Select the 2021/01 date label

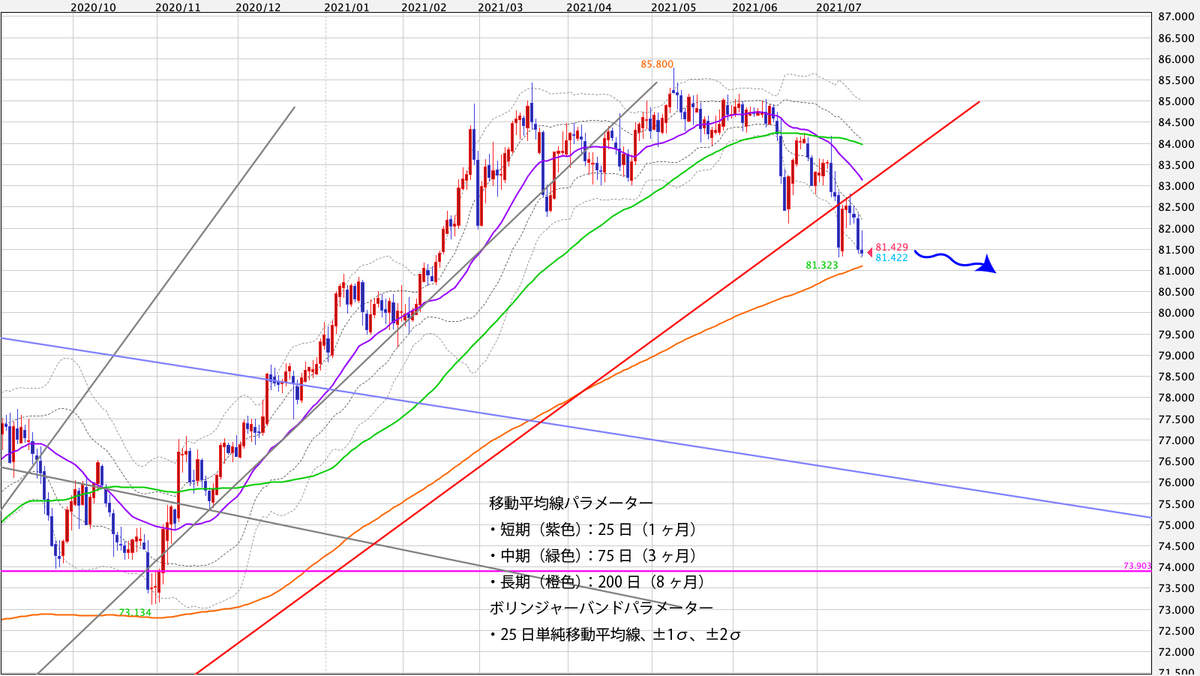tap(347, 6)
